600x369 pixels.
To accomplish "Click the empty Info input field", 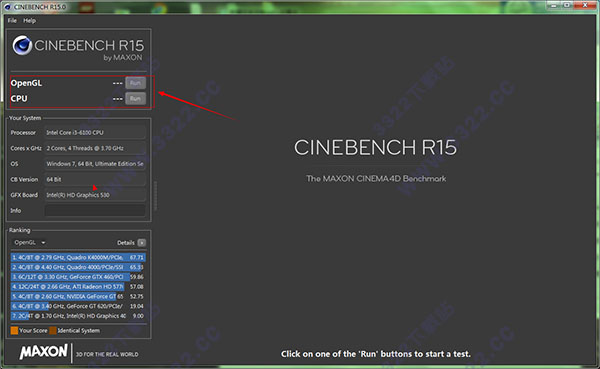I will [95, 211].
